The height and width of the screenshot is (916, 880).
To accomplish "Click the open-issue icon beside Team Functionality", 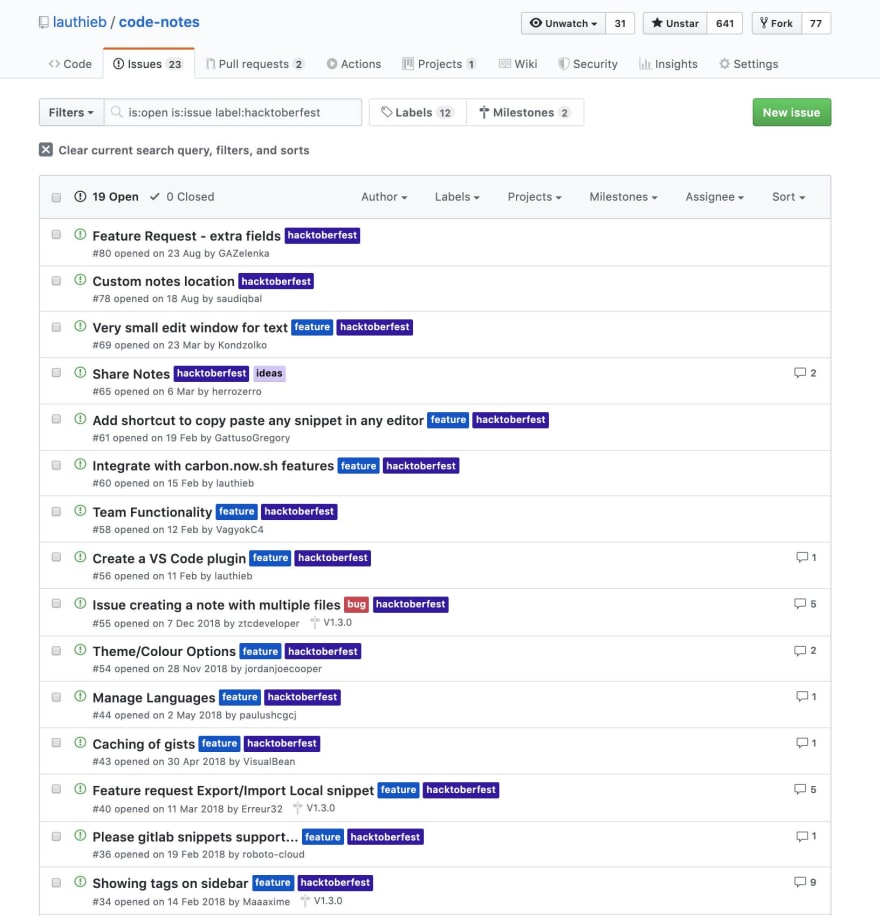I will click(80, 511).
